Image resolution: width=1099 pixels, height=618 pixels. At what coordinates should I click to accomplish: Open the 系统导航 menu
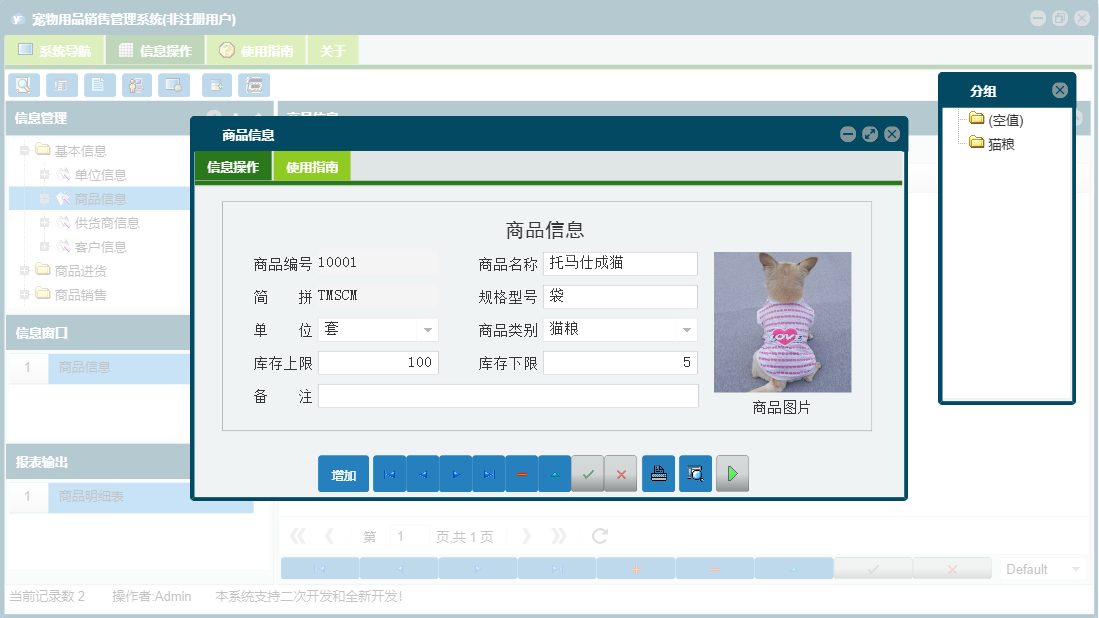(x=53, y=49)
